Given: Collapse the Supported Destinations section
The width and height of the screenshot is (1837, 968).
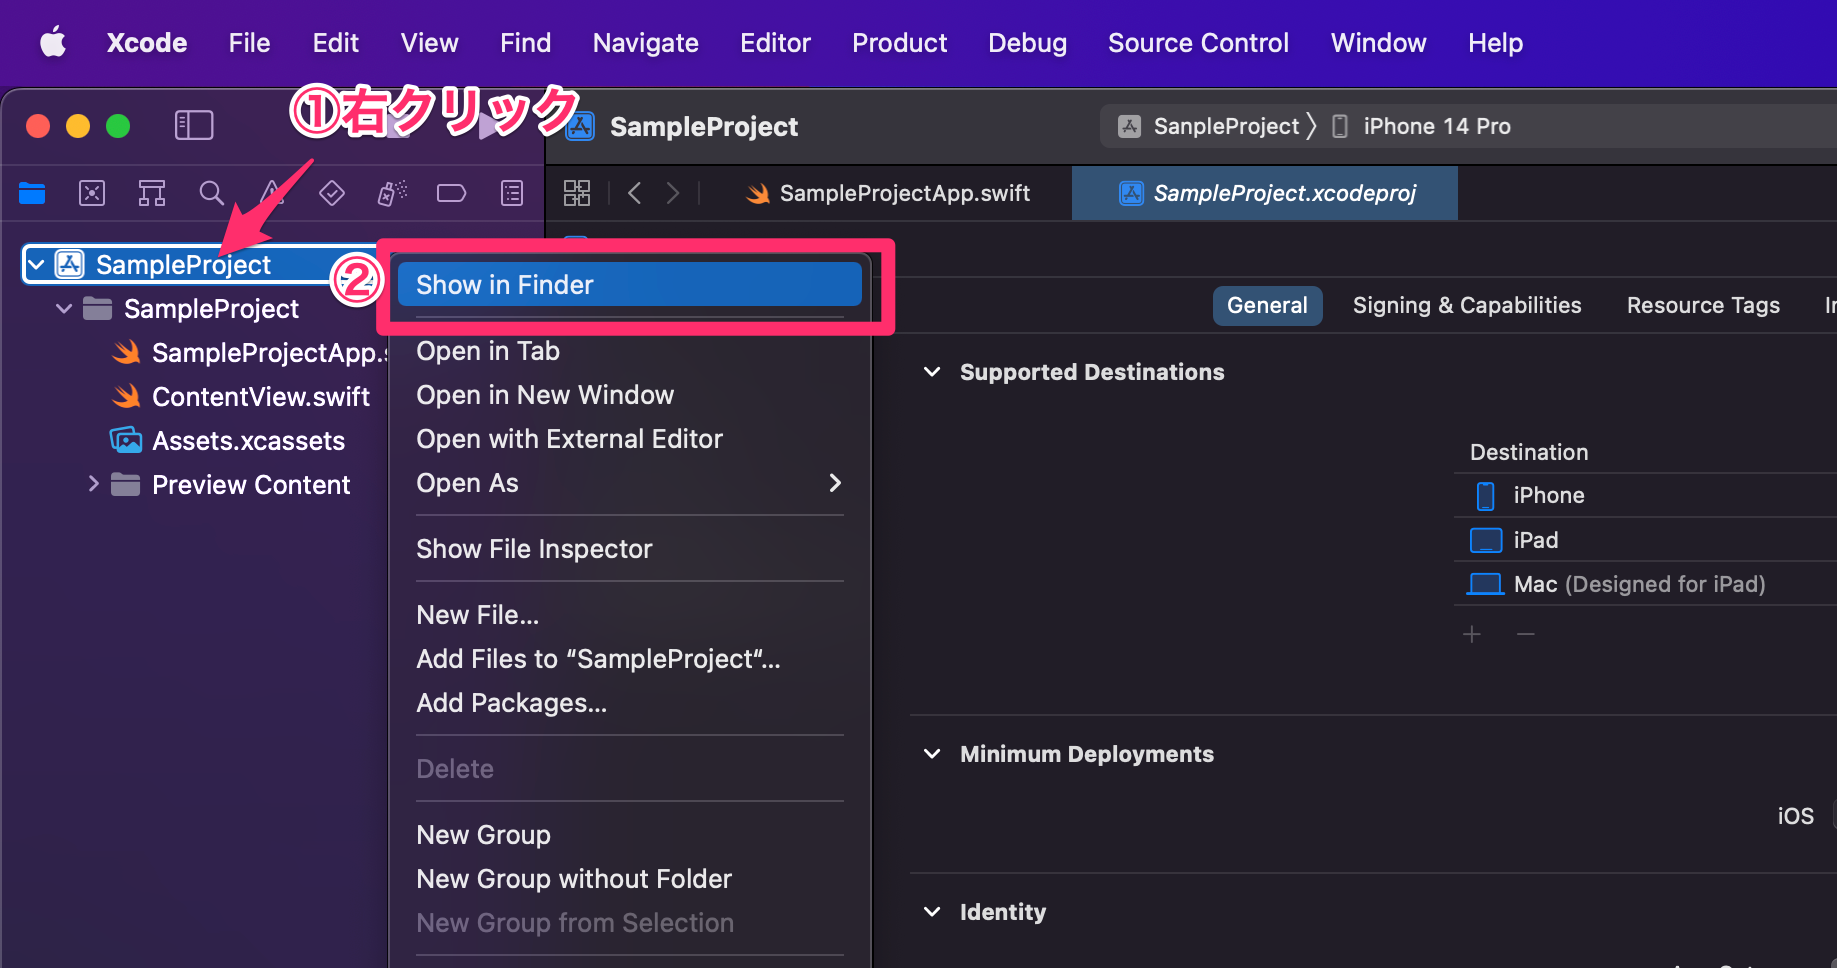Looking at the screenshot, I should pyautogui.click(x=932, y=371).
